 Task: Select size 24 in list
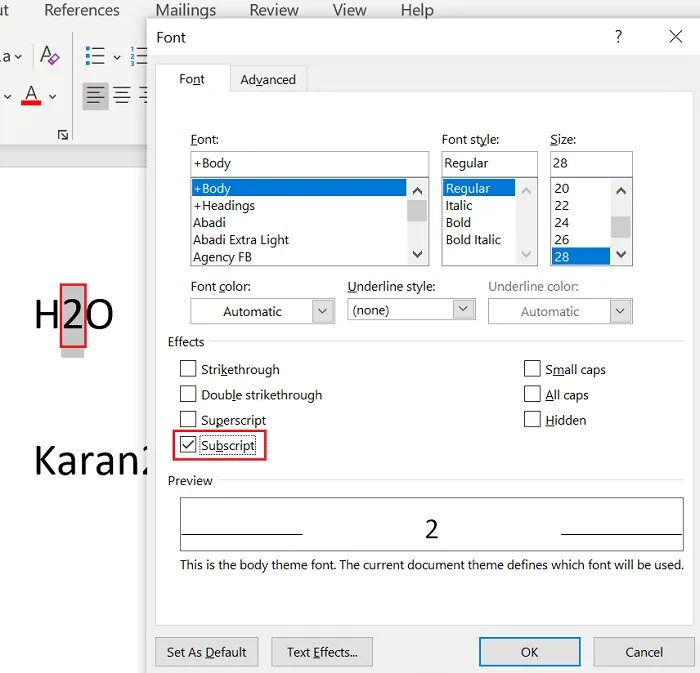pyautogui.click(x=581, y=222)
